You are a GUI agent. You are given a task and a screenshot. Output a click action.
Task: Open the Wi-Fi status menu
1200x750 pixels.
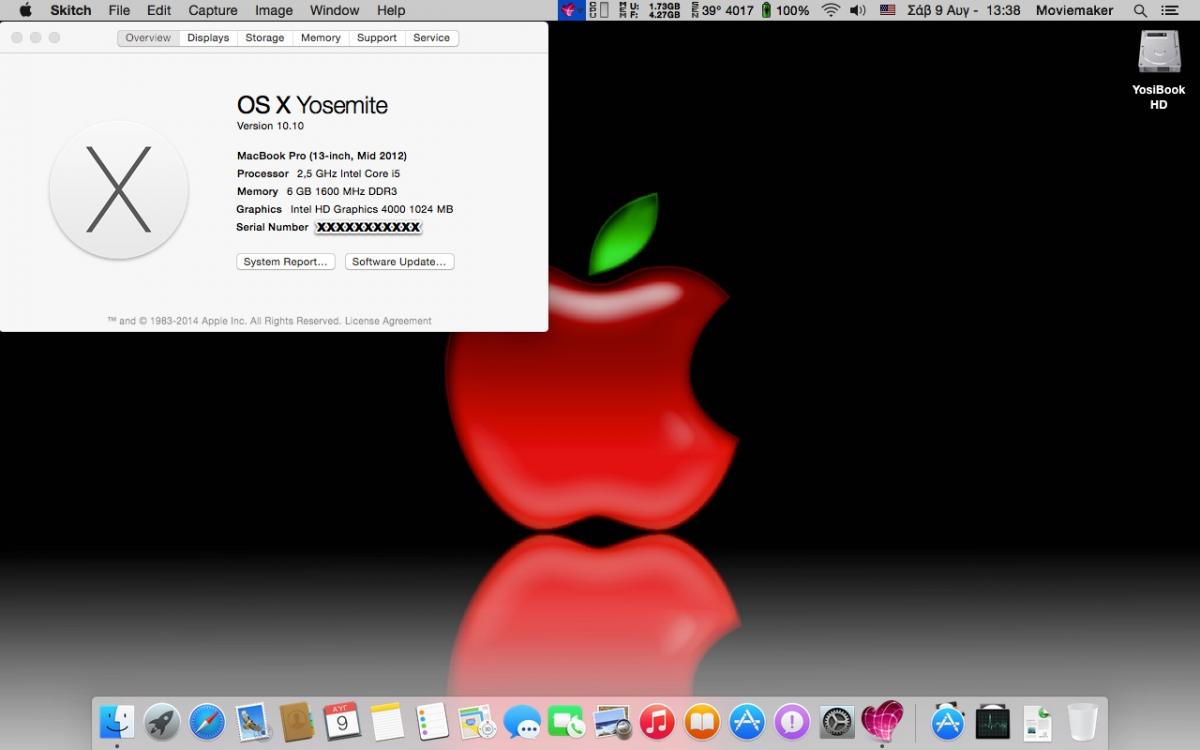pyautogui.click(x=831, y=10)
